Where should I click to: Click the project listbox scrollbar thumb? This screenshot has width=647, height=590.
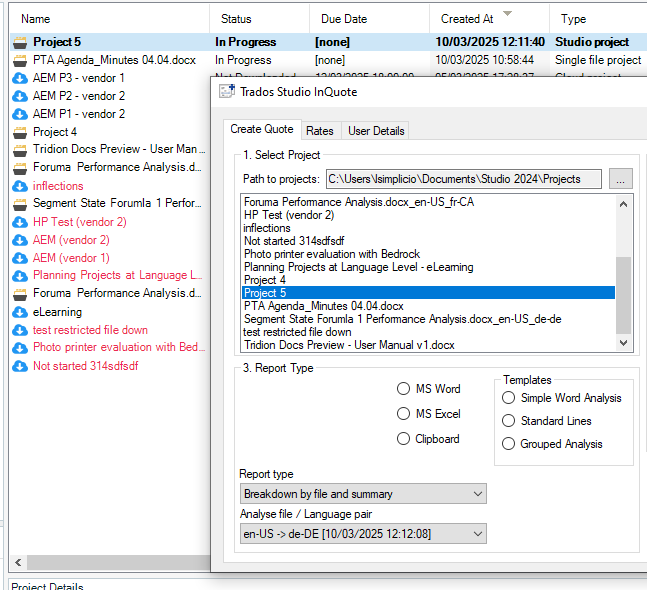tap(623, 295)
